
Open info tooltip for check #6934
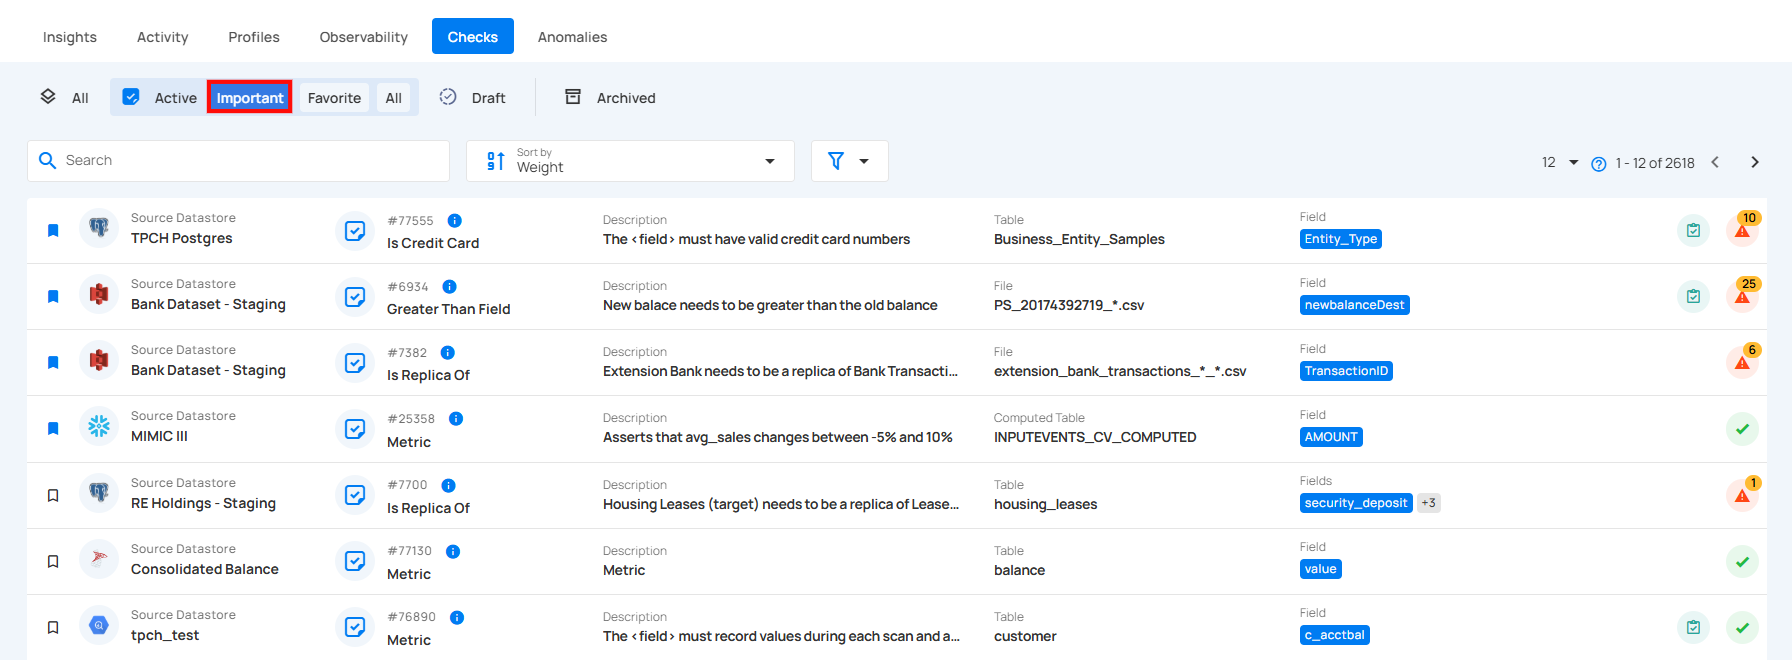click(449, 286)
